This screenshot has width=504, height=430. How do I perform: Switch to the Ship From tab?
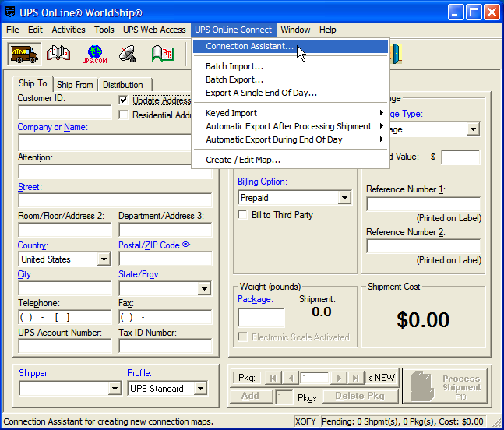click(x=75, y=85)
